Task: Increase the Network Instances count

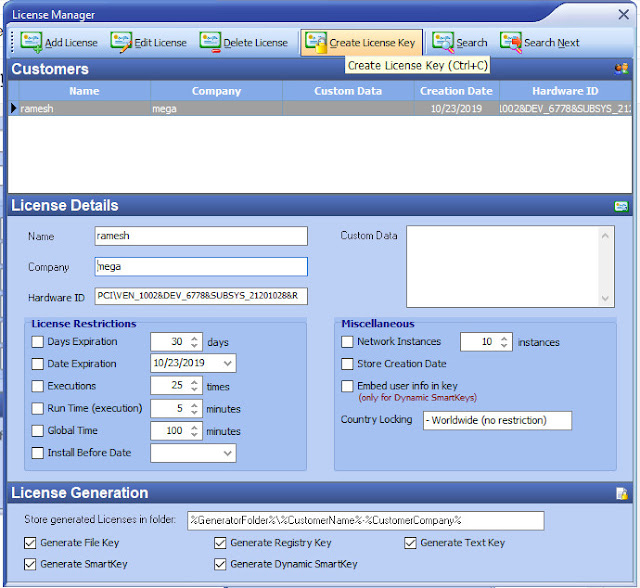Action: (504, 338)
